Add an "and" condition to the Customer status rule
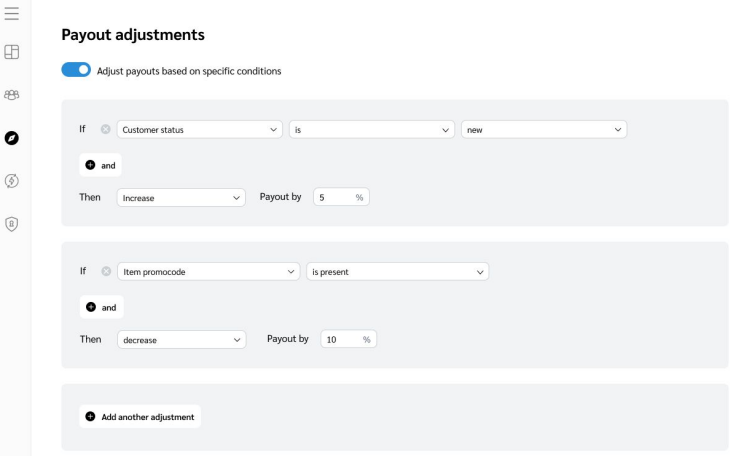 pyautogui.click(x=100, y=165)
